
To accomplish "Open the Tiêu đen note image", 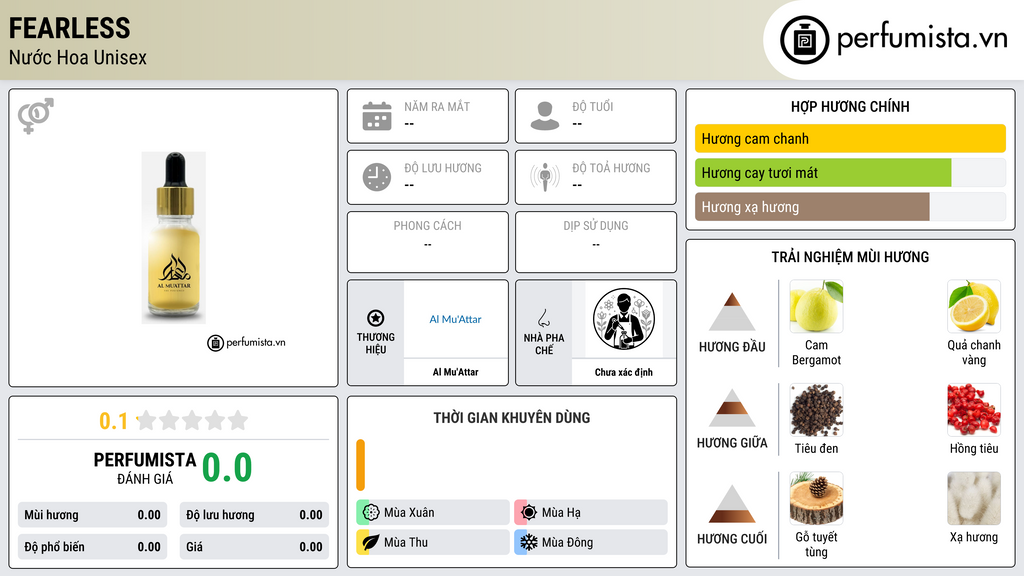I will (816, 410).
